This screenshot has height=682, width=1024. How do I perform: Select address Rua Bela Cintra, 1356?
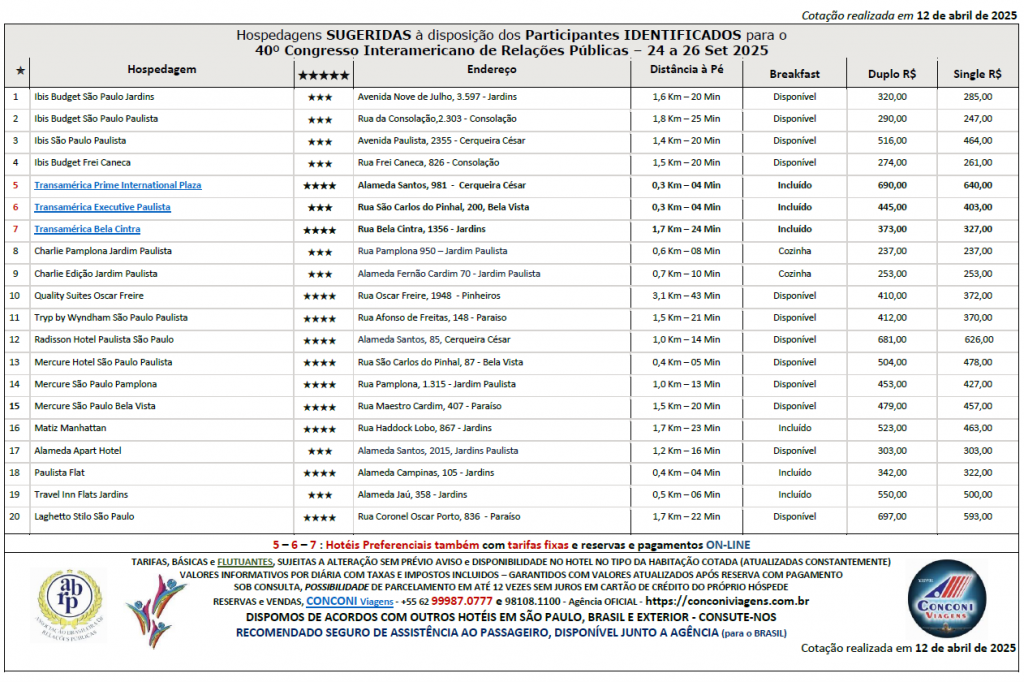pyautogui.click(x=421, y=229)
